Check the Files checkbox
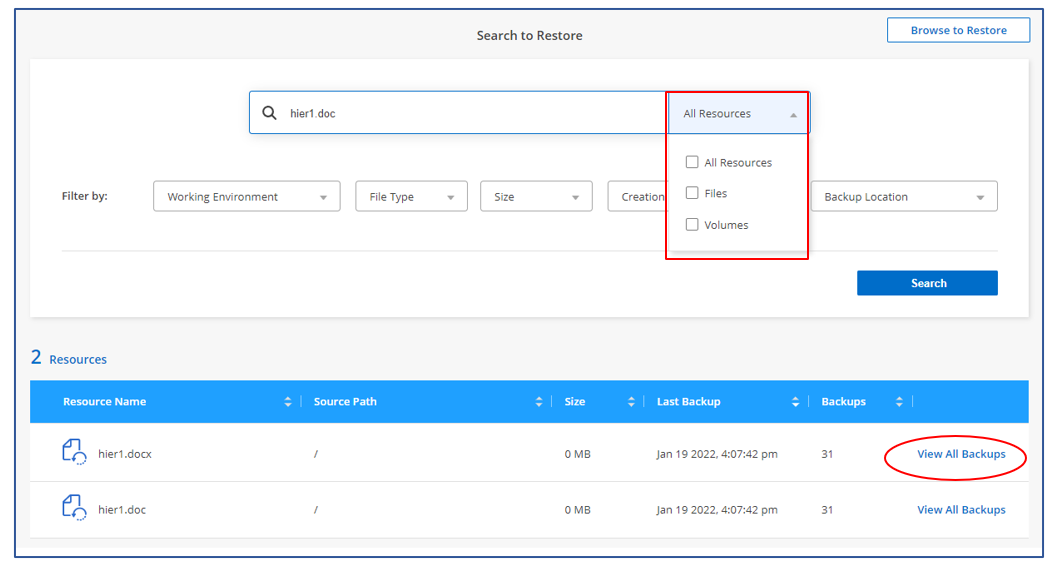The image size is (1054, 570). tap(692, 193)
